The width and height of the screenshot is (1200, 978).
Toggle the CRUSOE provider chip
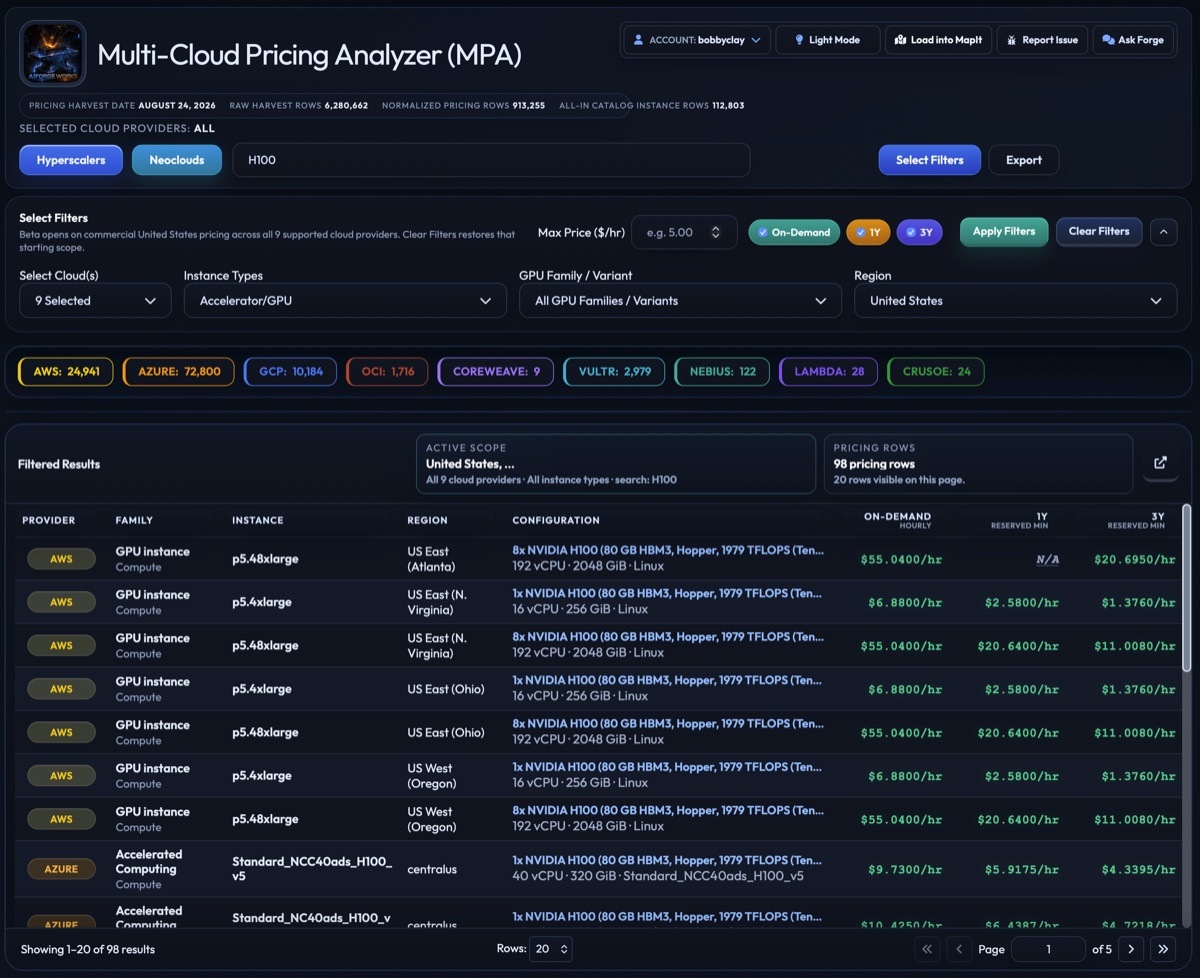pos(936,371)
